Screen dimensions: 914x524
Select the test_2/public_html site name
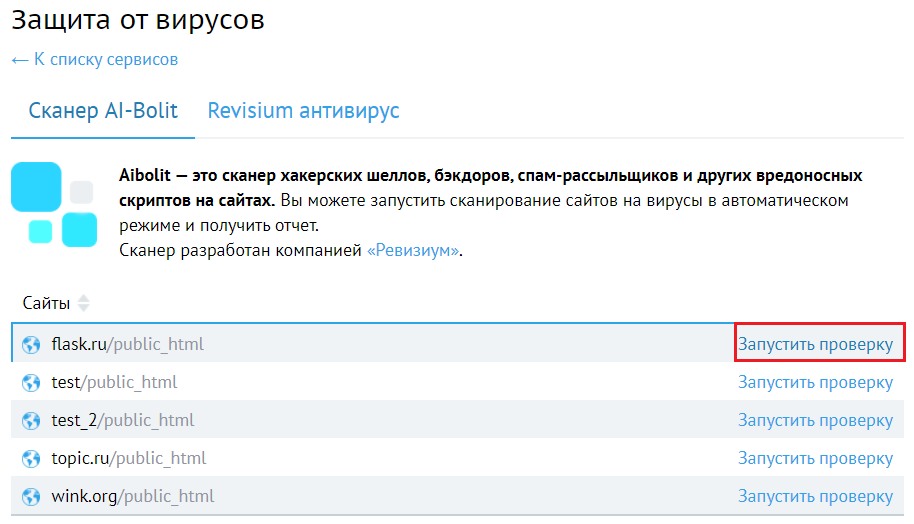click(123, 420)
